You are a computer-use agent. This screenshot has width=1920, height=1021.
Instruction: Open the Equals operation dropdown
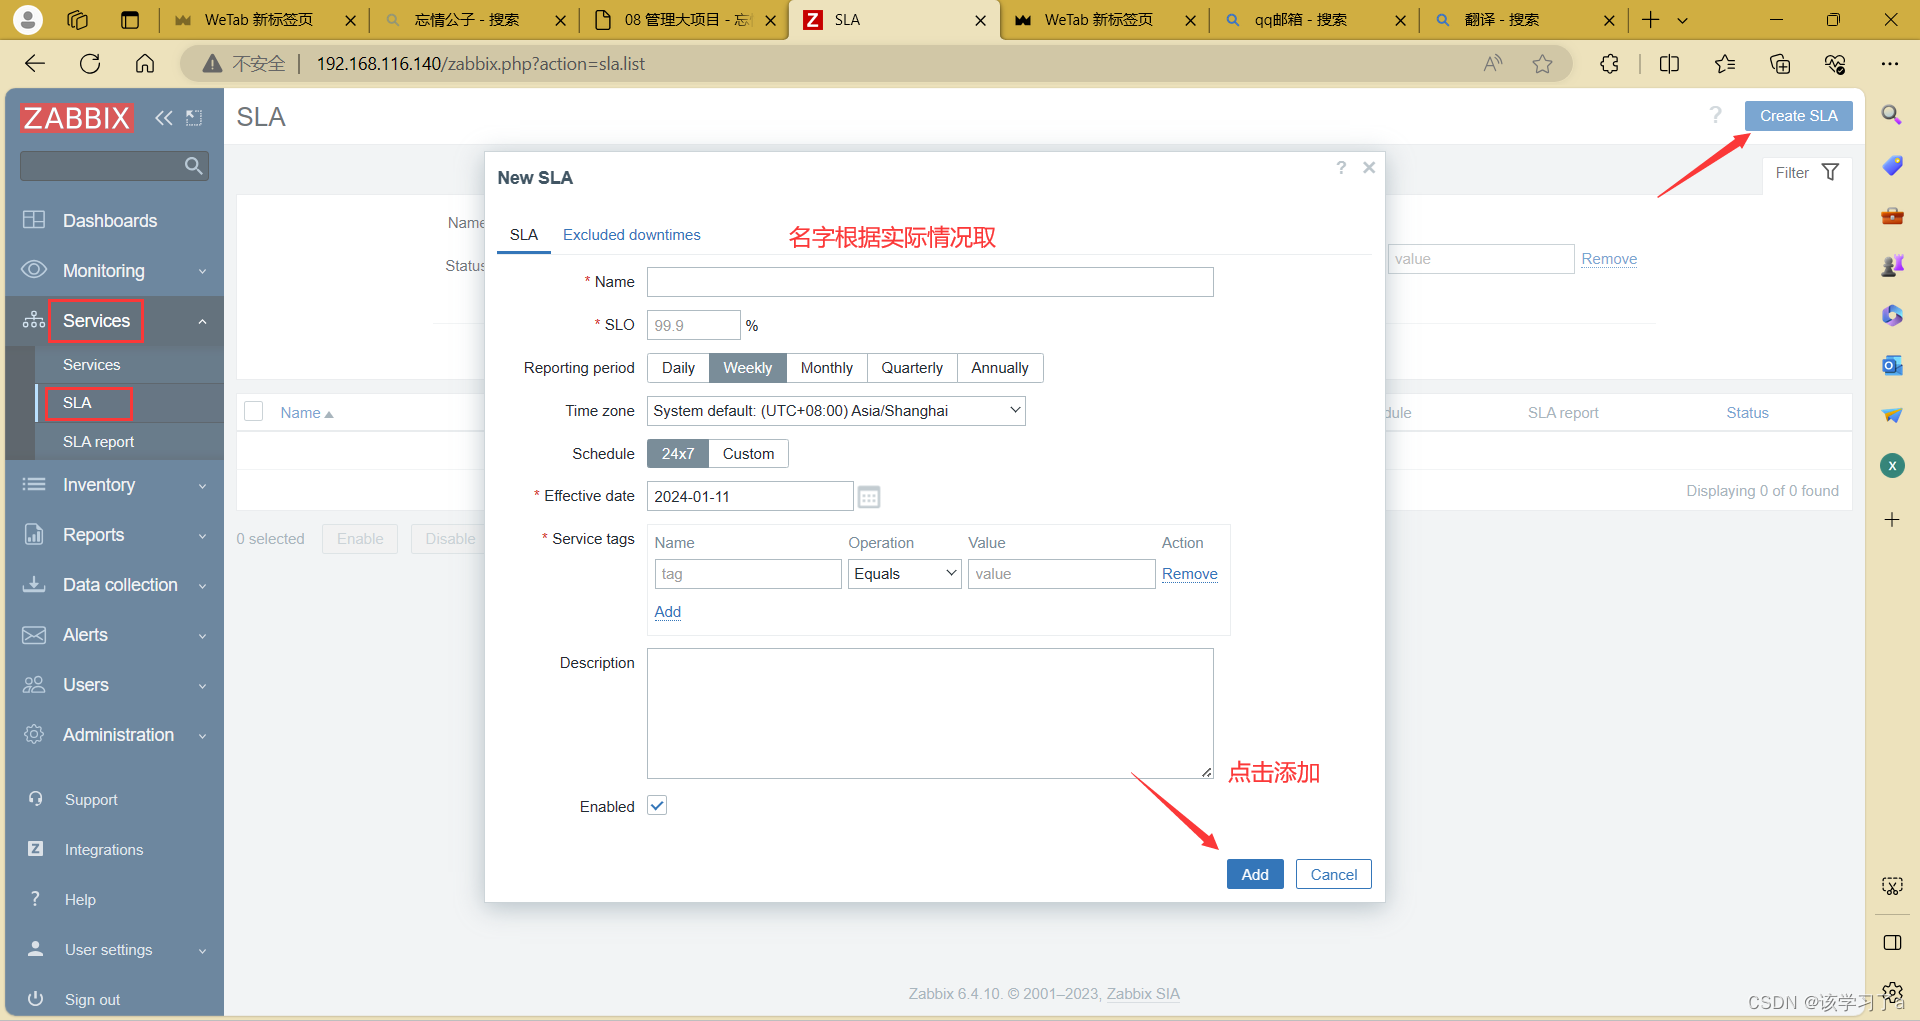905,574
